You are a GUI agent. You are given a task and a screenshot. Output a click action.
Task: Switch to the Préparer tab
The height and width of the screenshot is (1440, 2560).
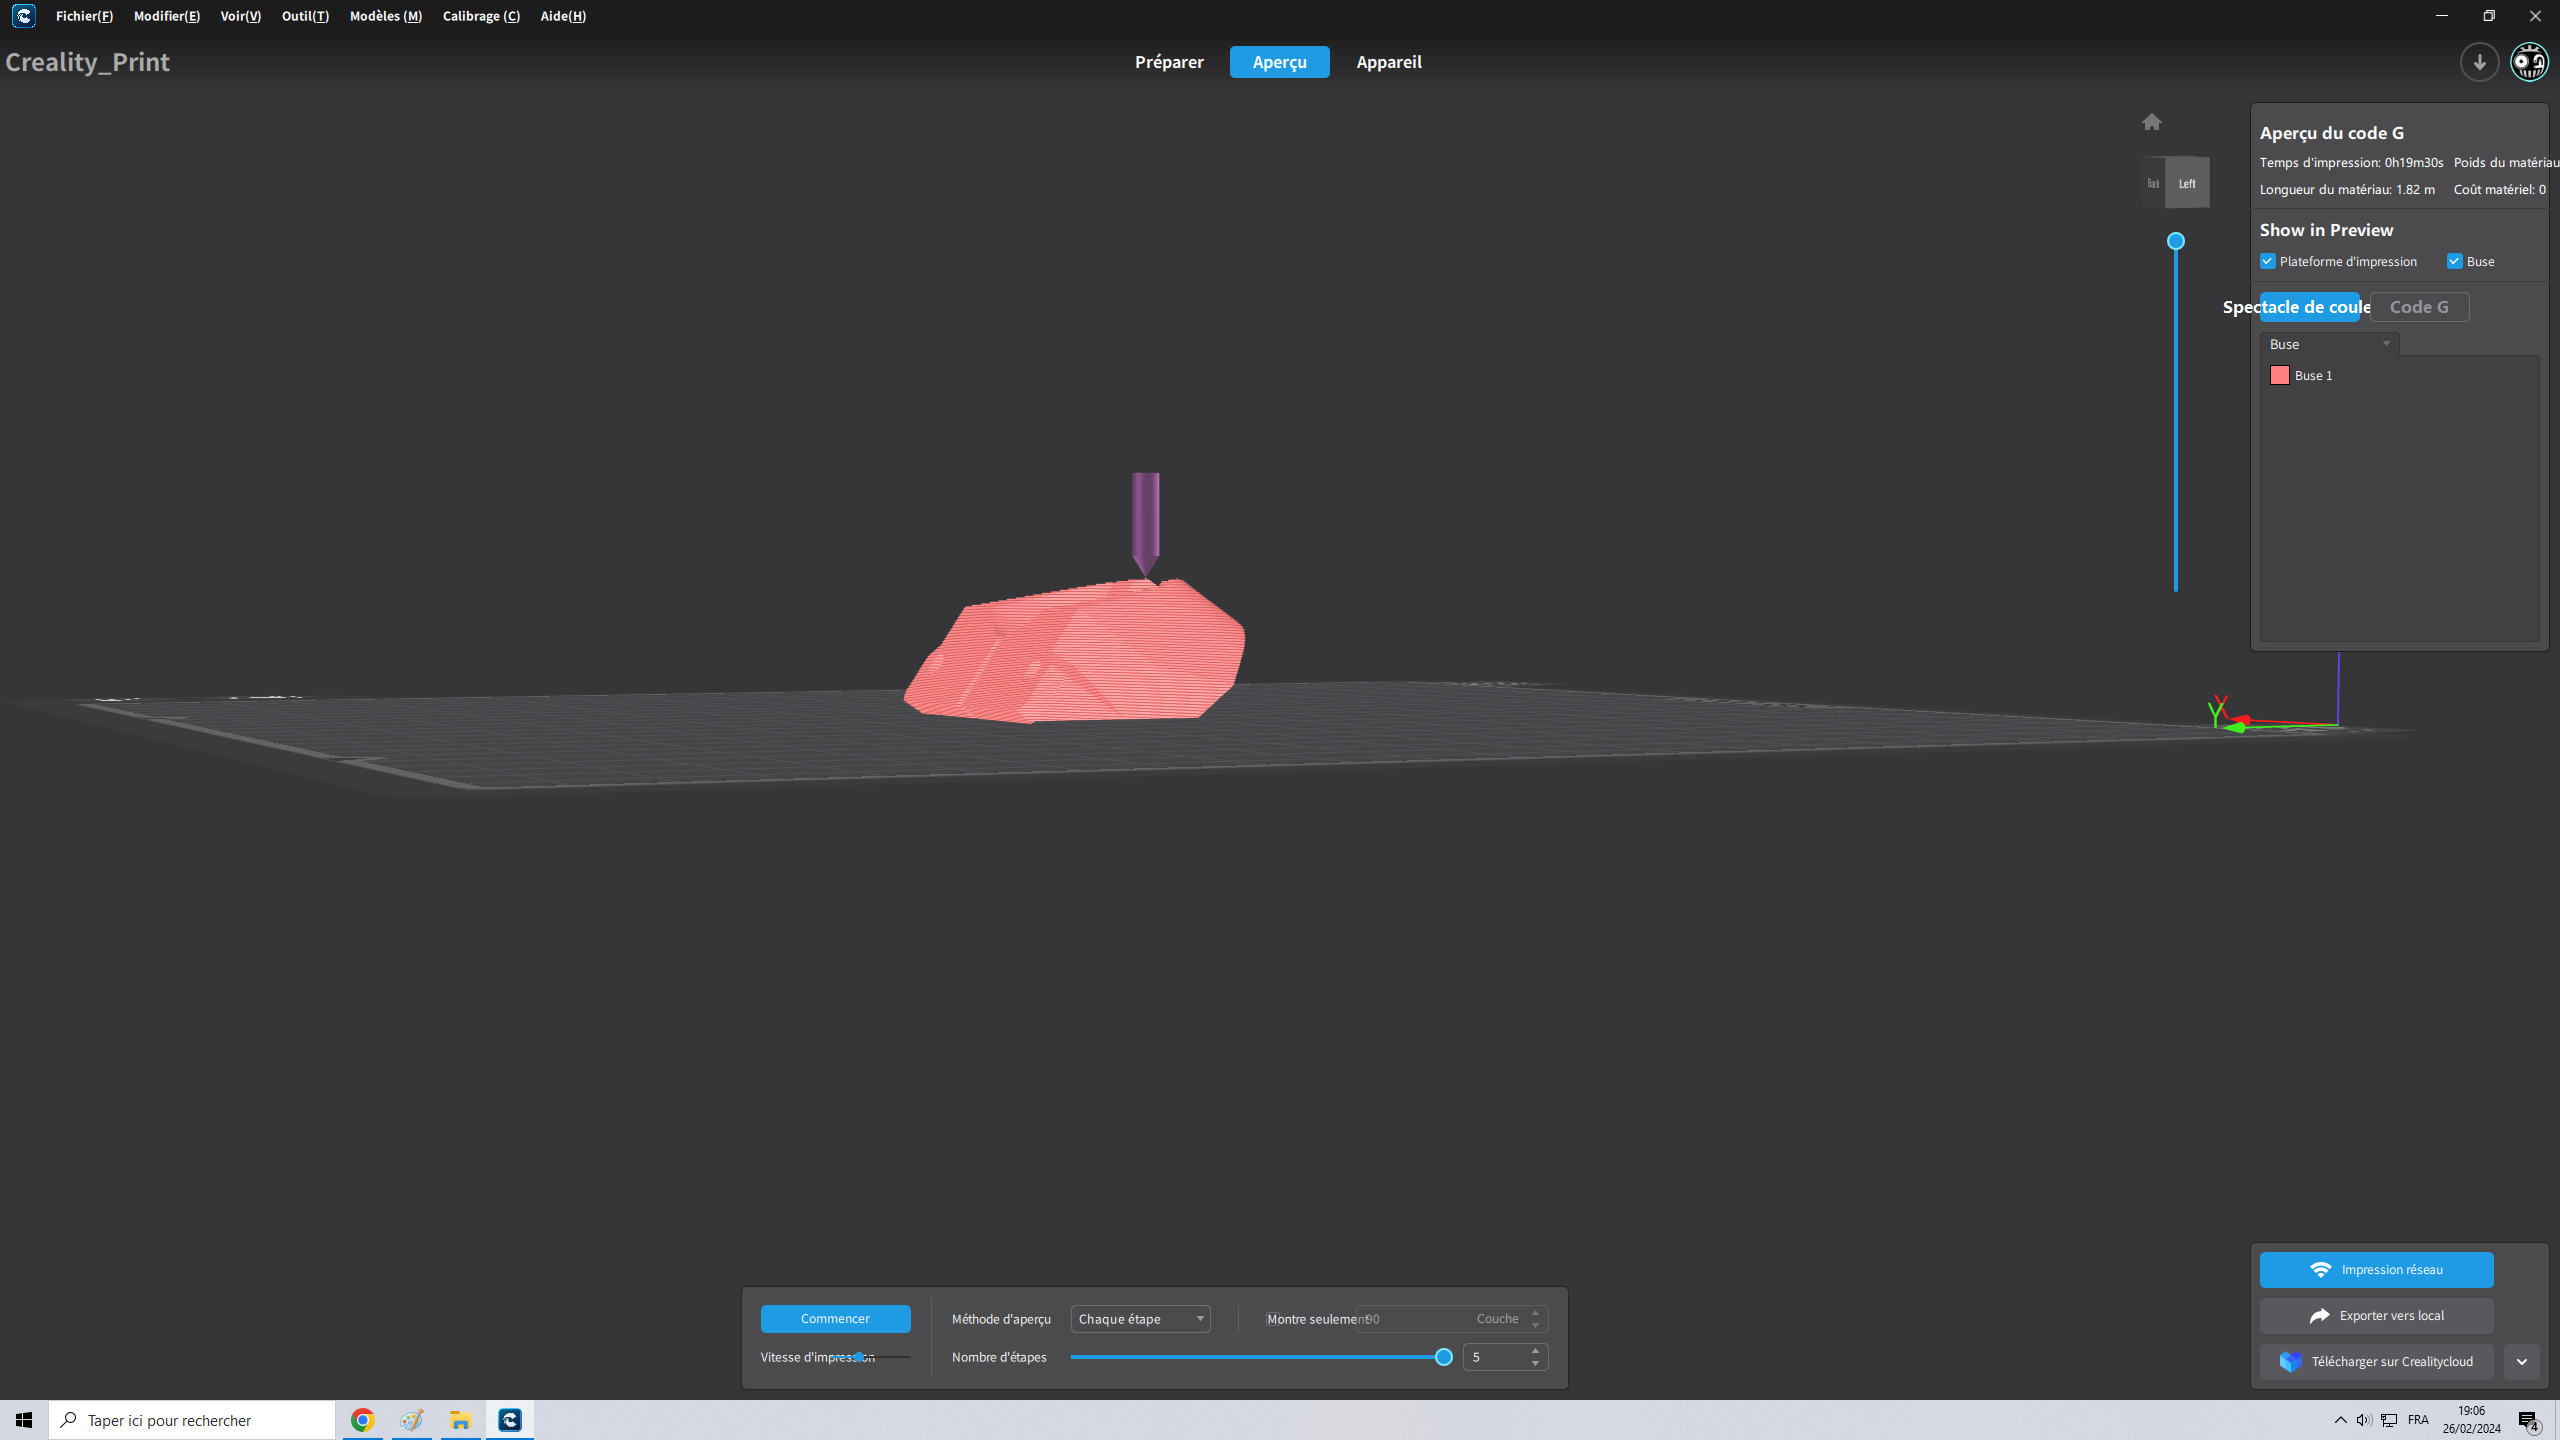pyautogui.click(x=1169, y=62)
